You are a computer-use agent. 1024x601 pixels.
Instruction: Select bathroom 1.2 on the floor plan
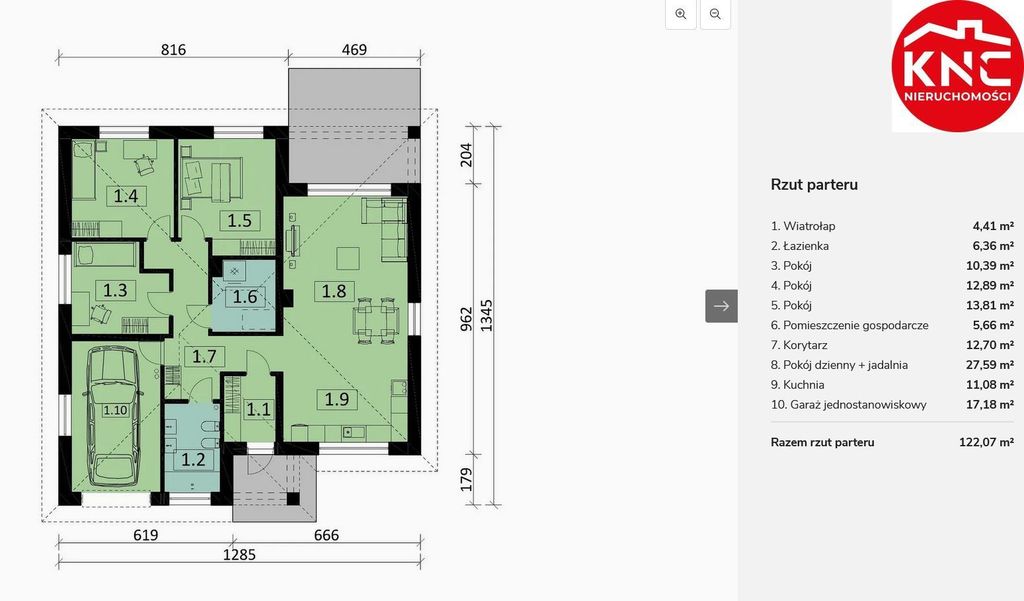tap(192, 460)
